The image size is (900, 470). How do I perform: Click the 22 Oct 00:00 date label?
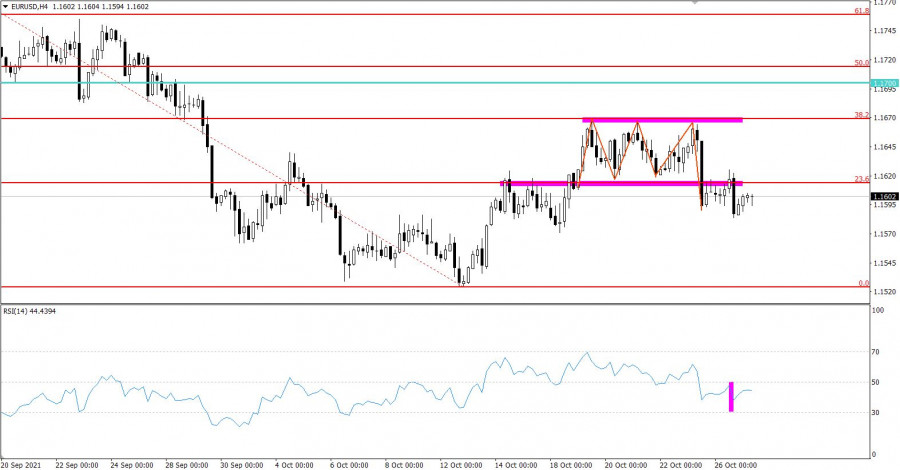coord(681,465)
